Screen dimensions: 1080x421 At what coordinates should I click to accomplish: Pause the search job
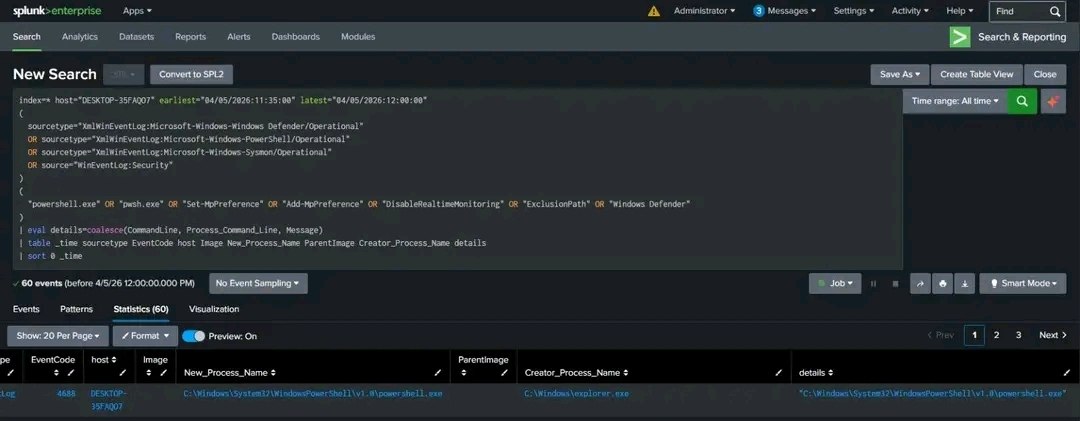coord(873,284)
